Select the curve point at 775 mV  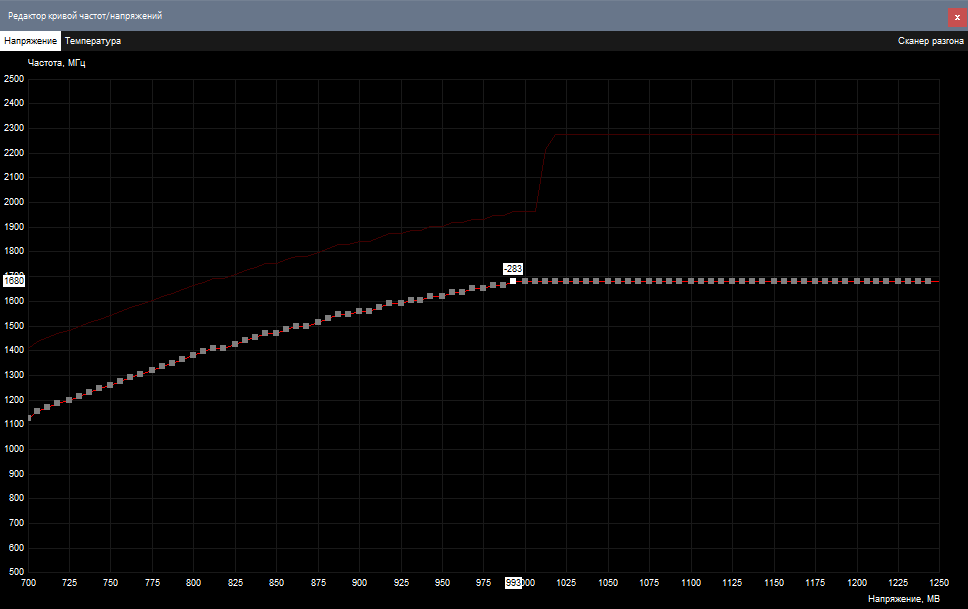[x=152, y=370]
